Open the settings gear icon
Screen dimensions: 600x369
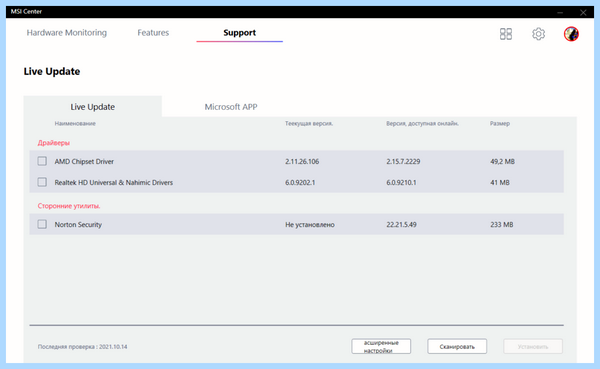coord(538,34)
